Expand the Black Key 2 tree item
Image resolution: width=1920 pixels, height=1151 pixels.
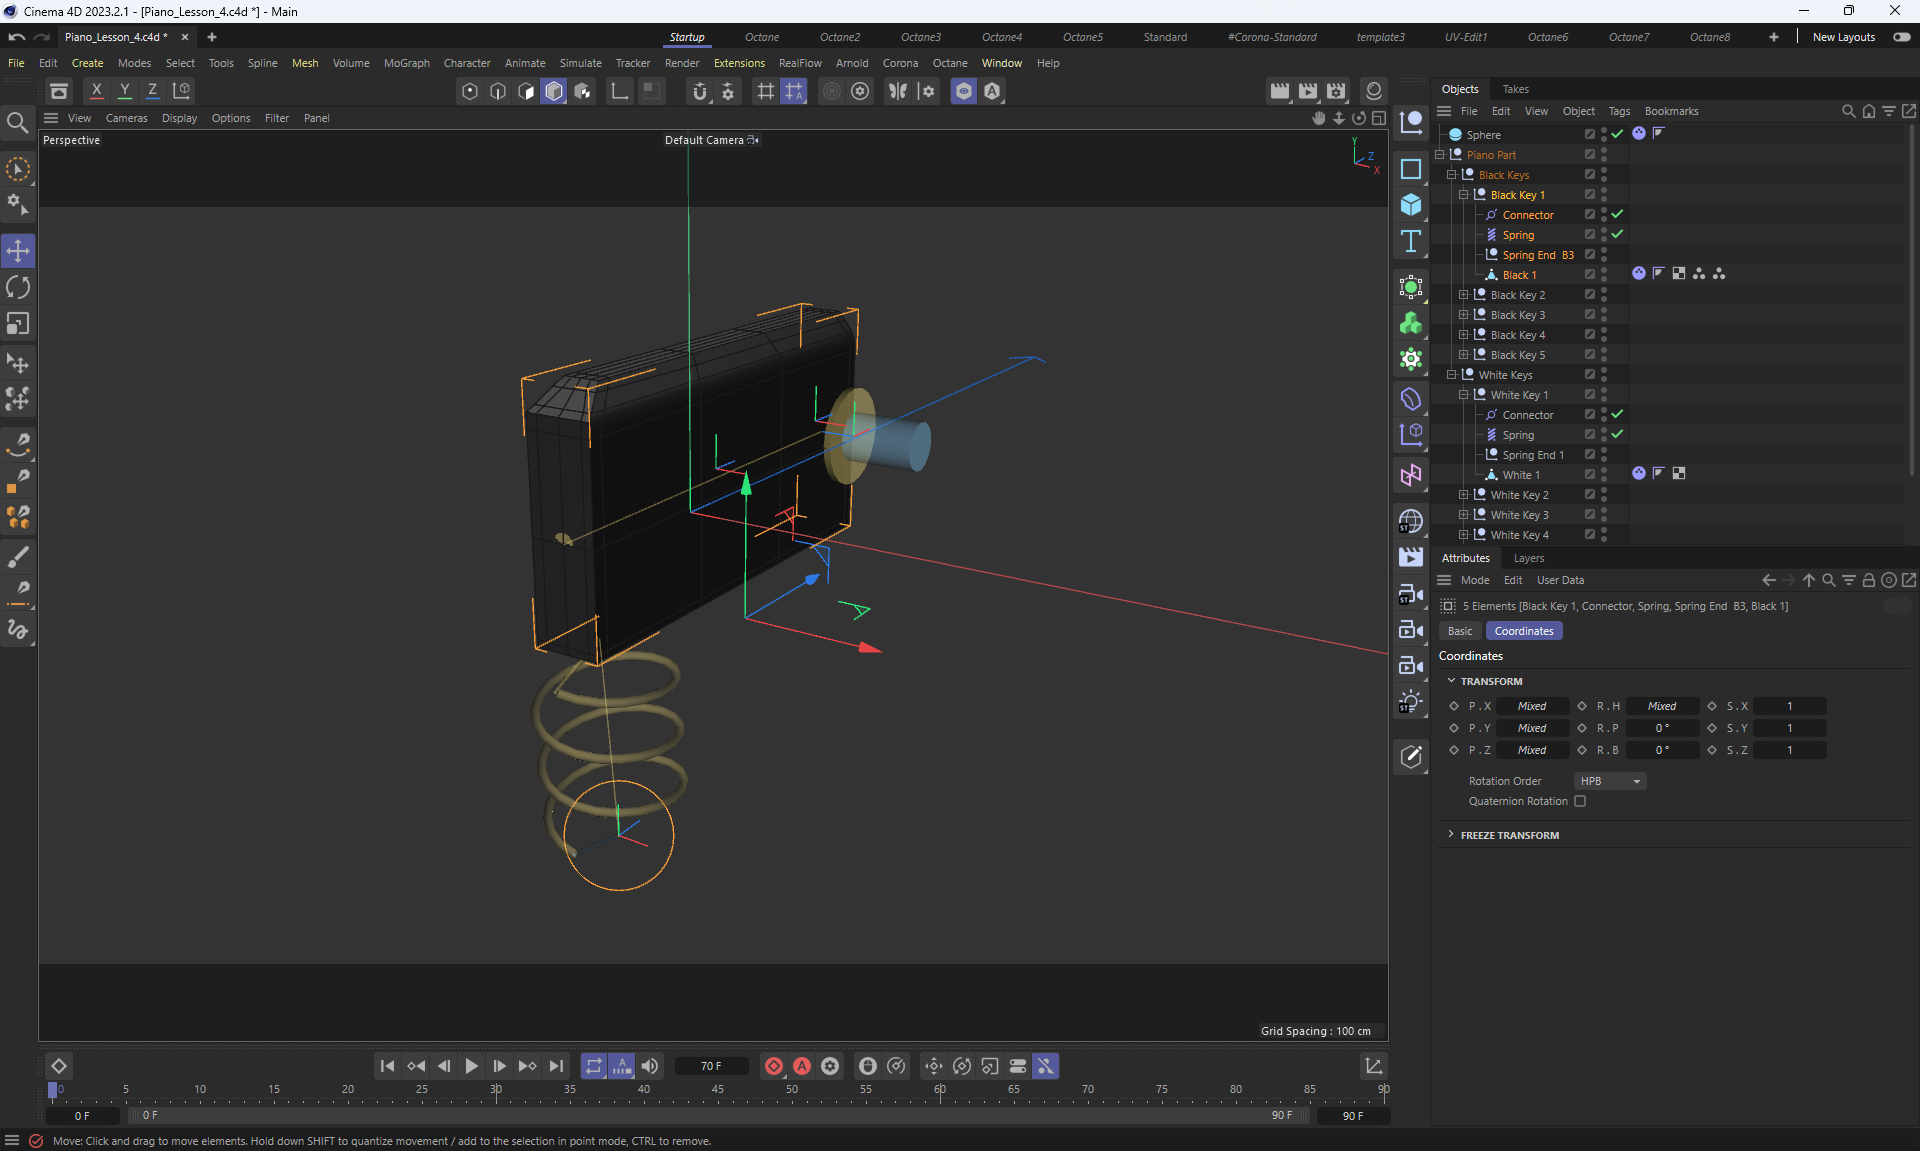(x=1463, y=295)
